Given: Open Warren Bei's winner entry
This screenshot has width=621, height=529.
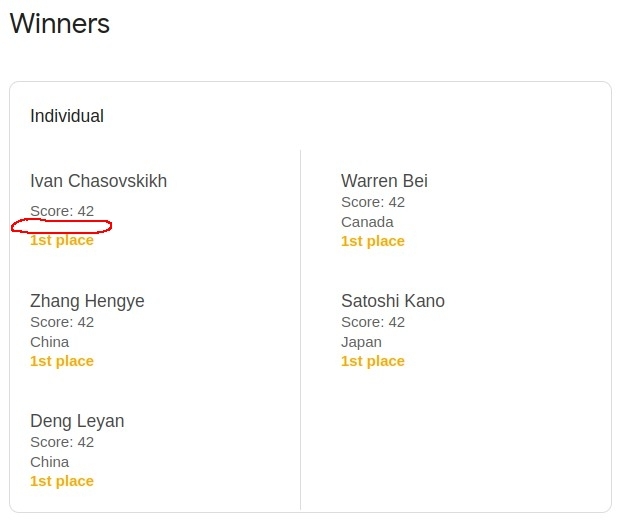Looking at the screenshot, I should click(x=384, y=181).
